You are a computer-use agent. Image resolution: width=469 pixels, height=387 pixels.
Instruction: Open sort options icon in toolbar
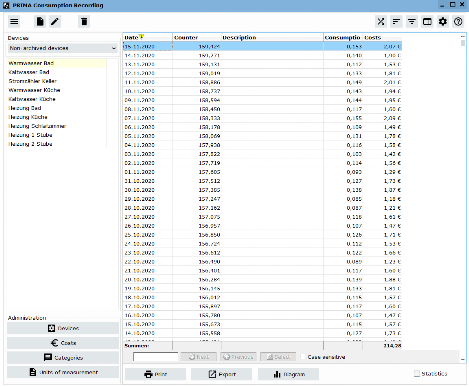pos(396,22)
